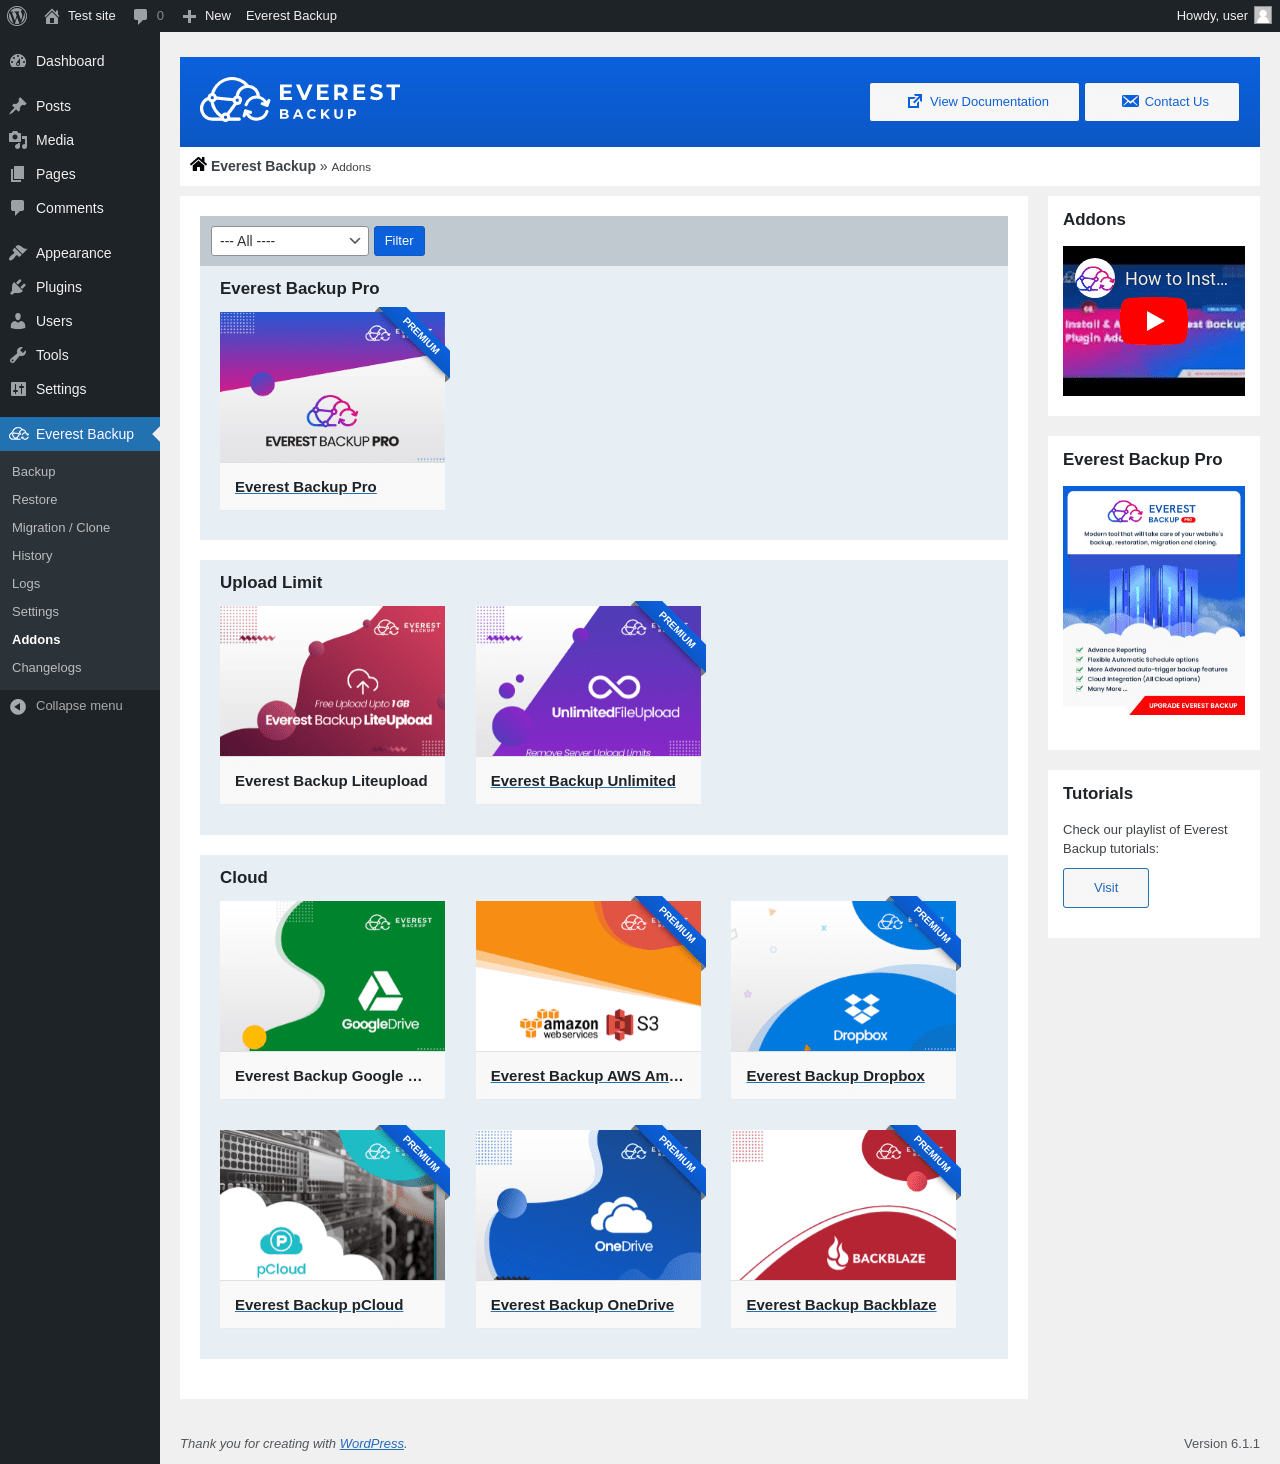Image resolution: width=1280 pixels, height=1464 pixels.
Task: Click the Dropbox addon thumbnail
Action: click(x=843, y=976)
